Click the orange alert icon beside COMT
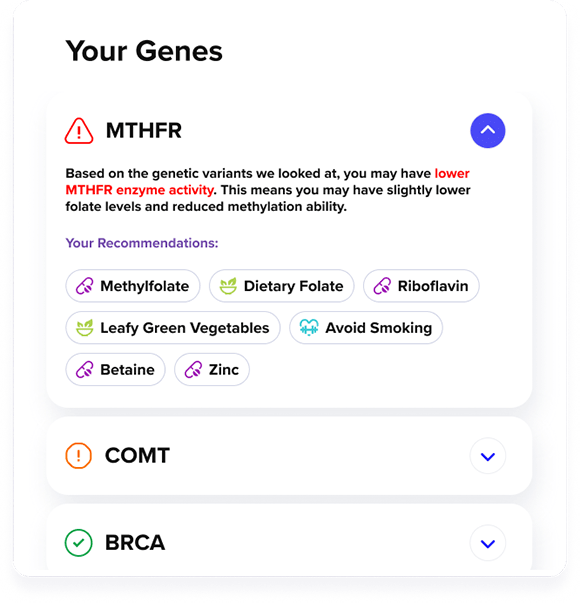580x603 pixels. [x=78, y=456]
